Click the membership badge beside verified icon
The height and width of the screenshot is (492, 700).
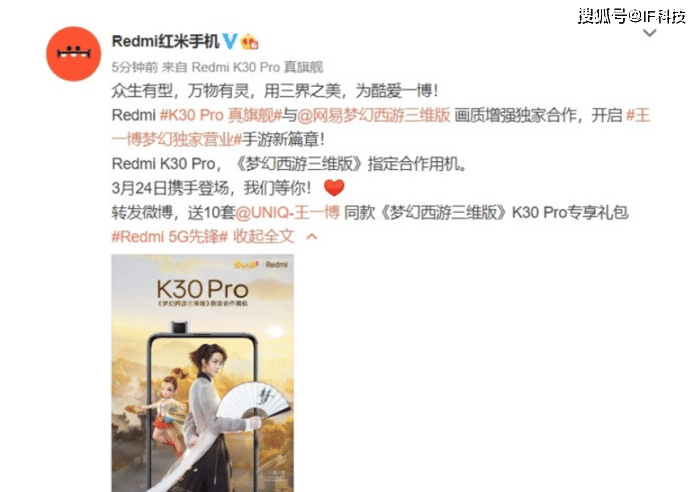[250, 42]
